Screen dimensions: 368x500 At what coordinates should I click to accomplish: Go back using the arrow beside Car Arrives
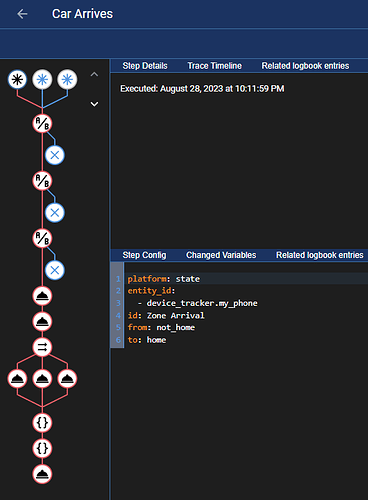22,14
